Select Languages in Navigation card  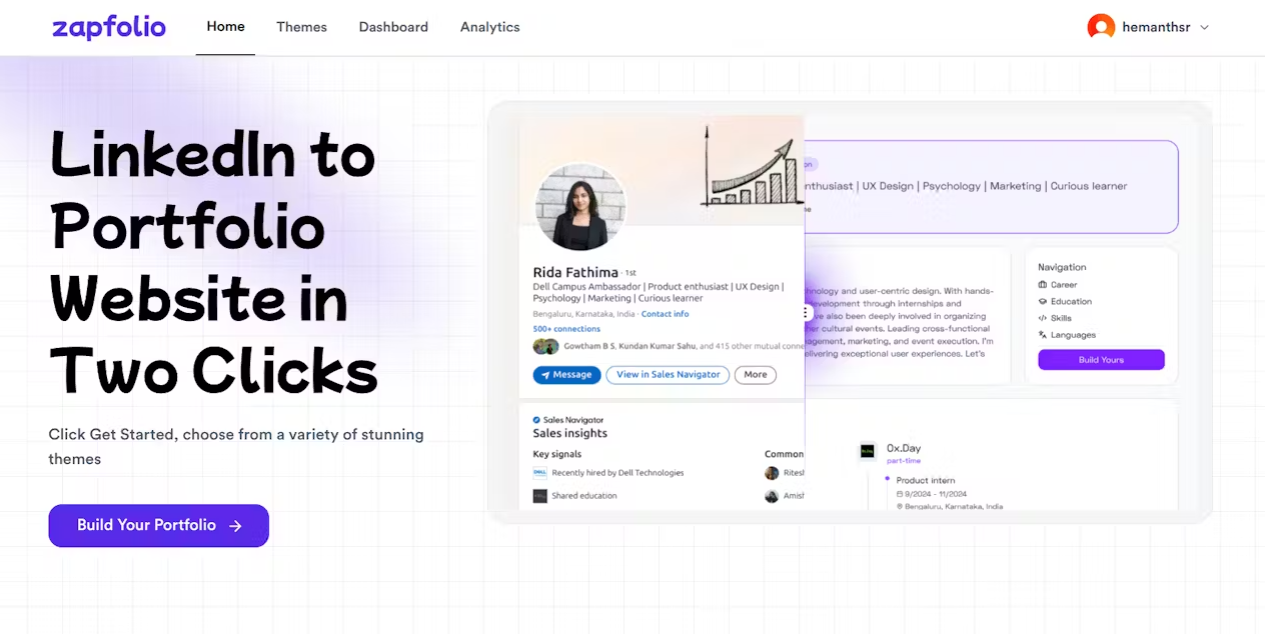[x=1073, y=335]
